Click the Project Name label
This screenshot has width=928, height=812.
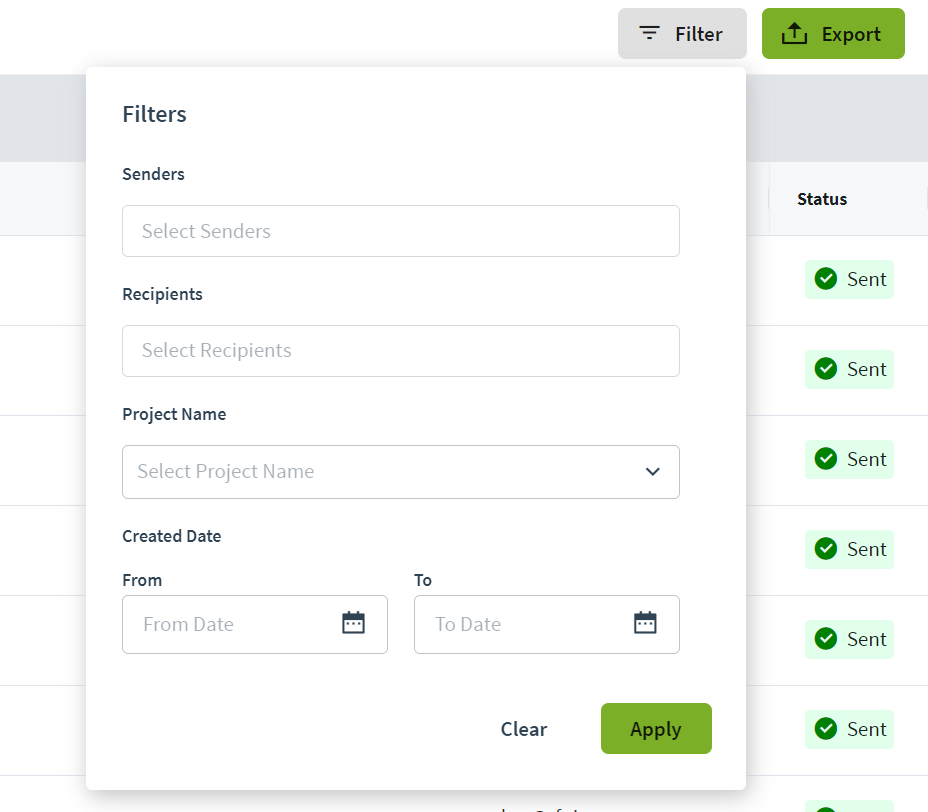(174, 414)
